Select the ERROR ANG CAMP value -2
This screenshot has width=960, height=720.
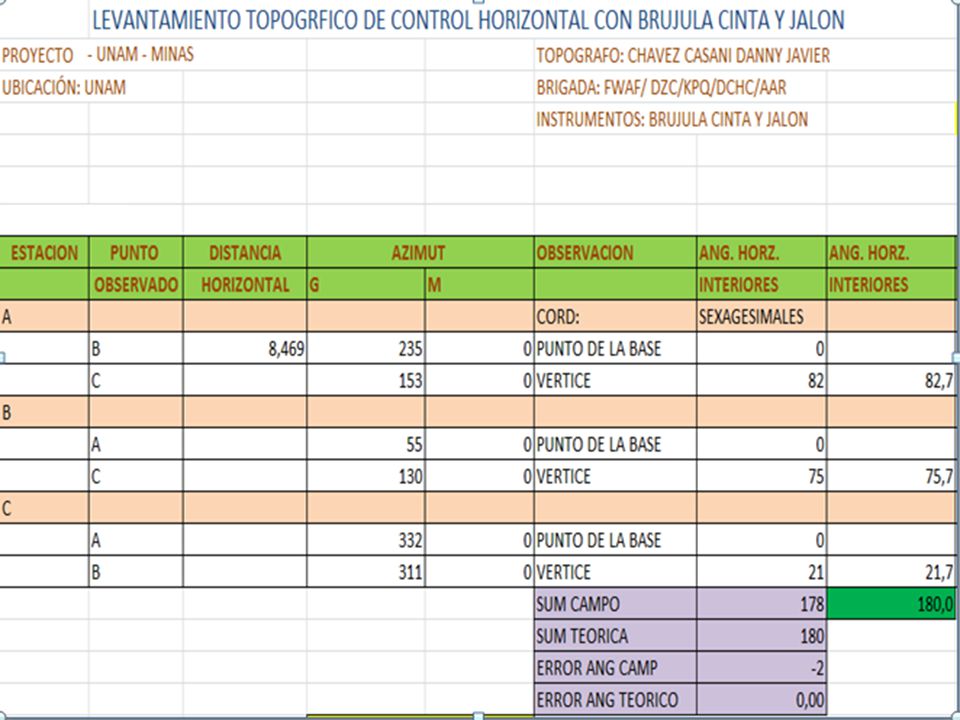tap(761, 667)
